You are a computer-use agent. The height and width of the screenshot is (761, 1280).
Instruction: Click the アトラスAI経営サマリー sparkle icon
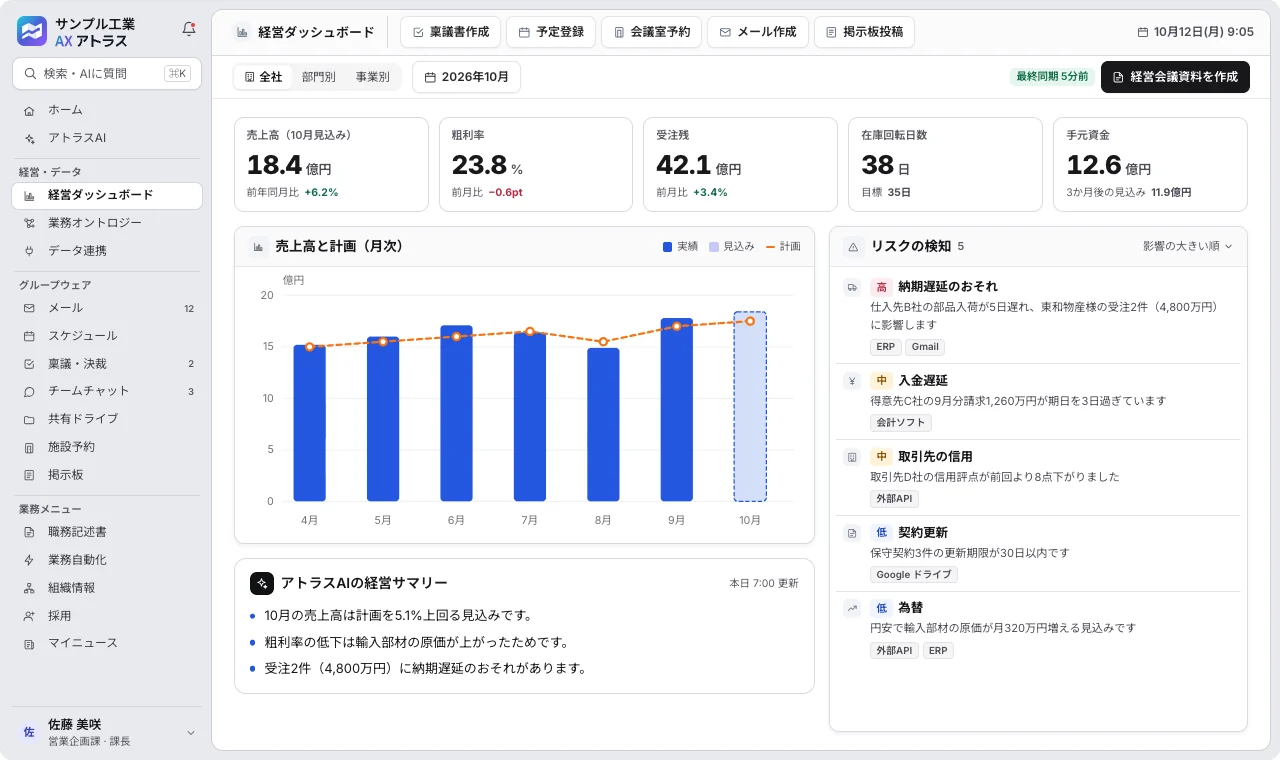click(261, 583)
